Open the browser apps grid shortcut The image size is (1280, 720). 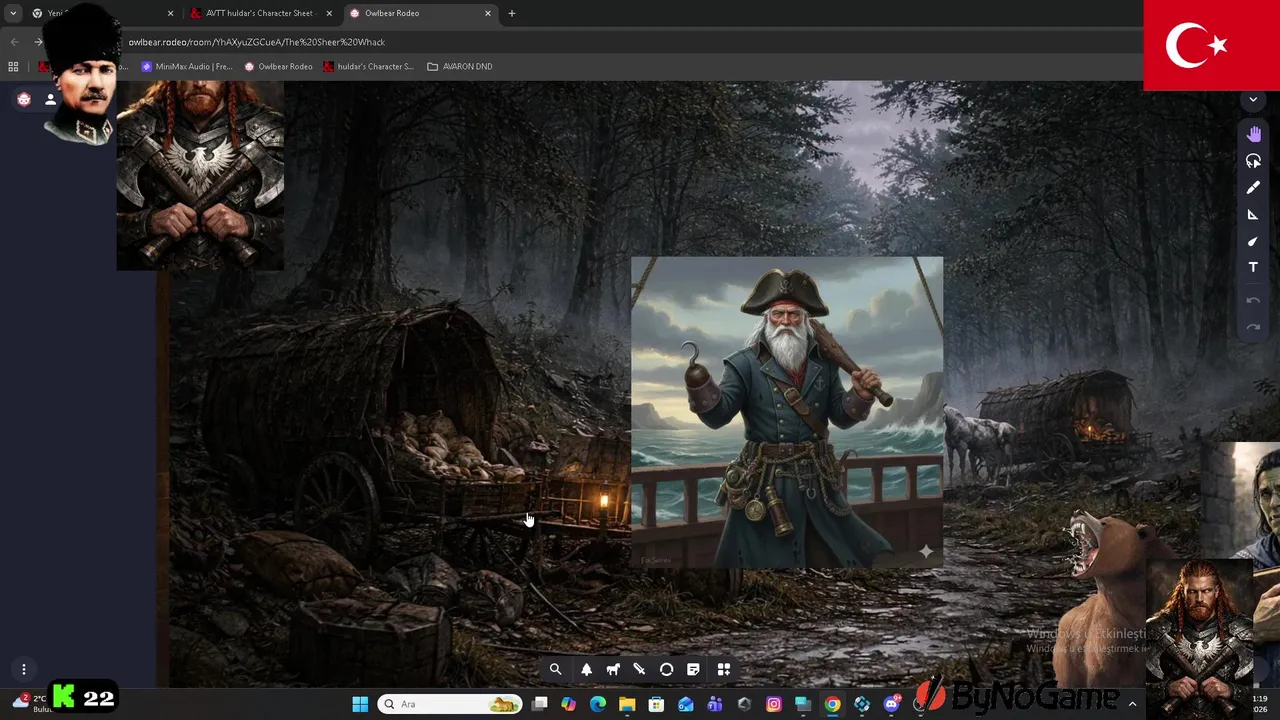(x=13, y=66)
